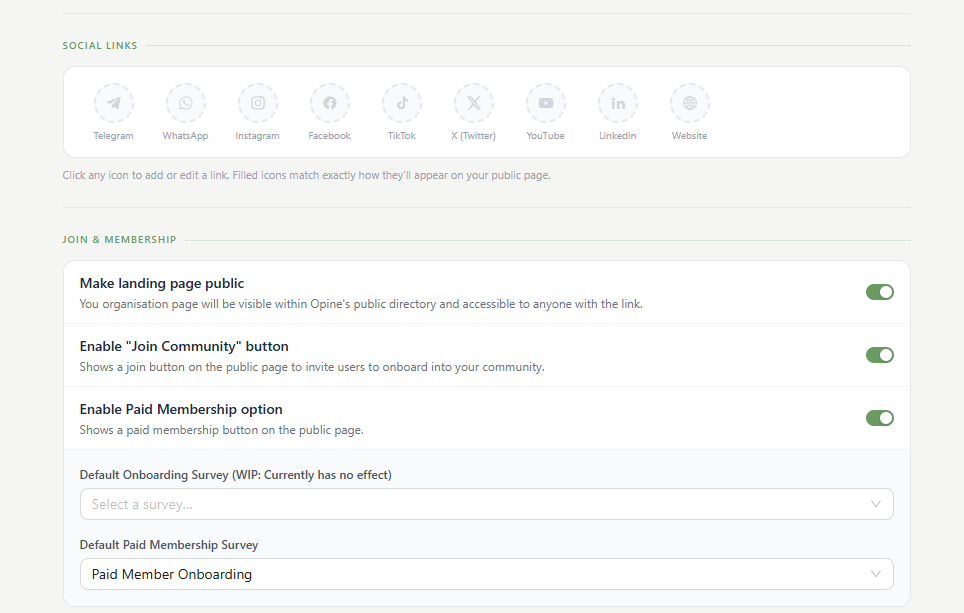Click the "Click any icon to add" hint text
This screenshot has height=613, width=964.
coord(306,175)
